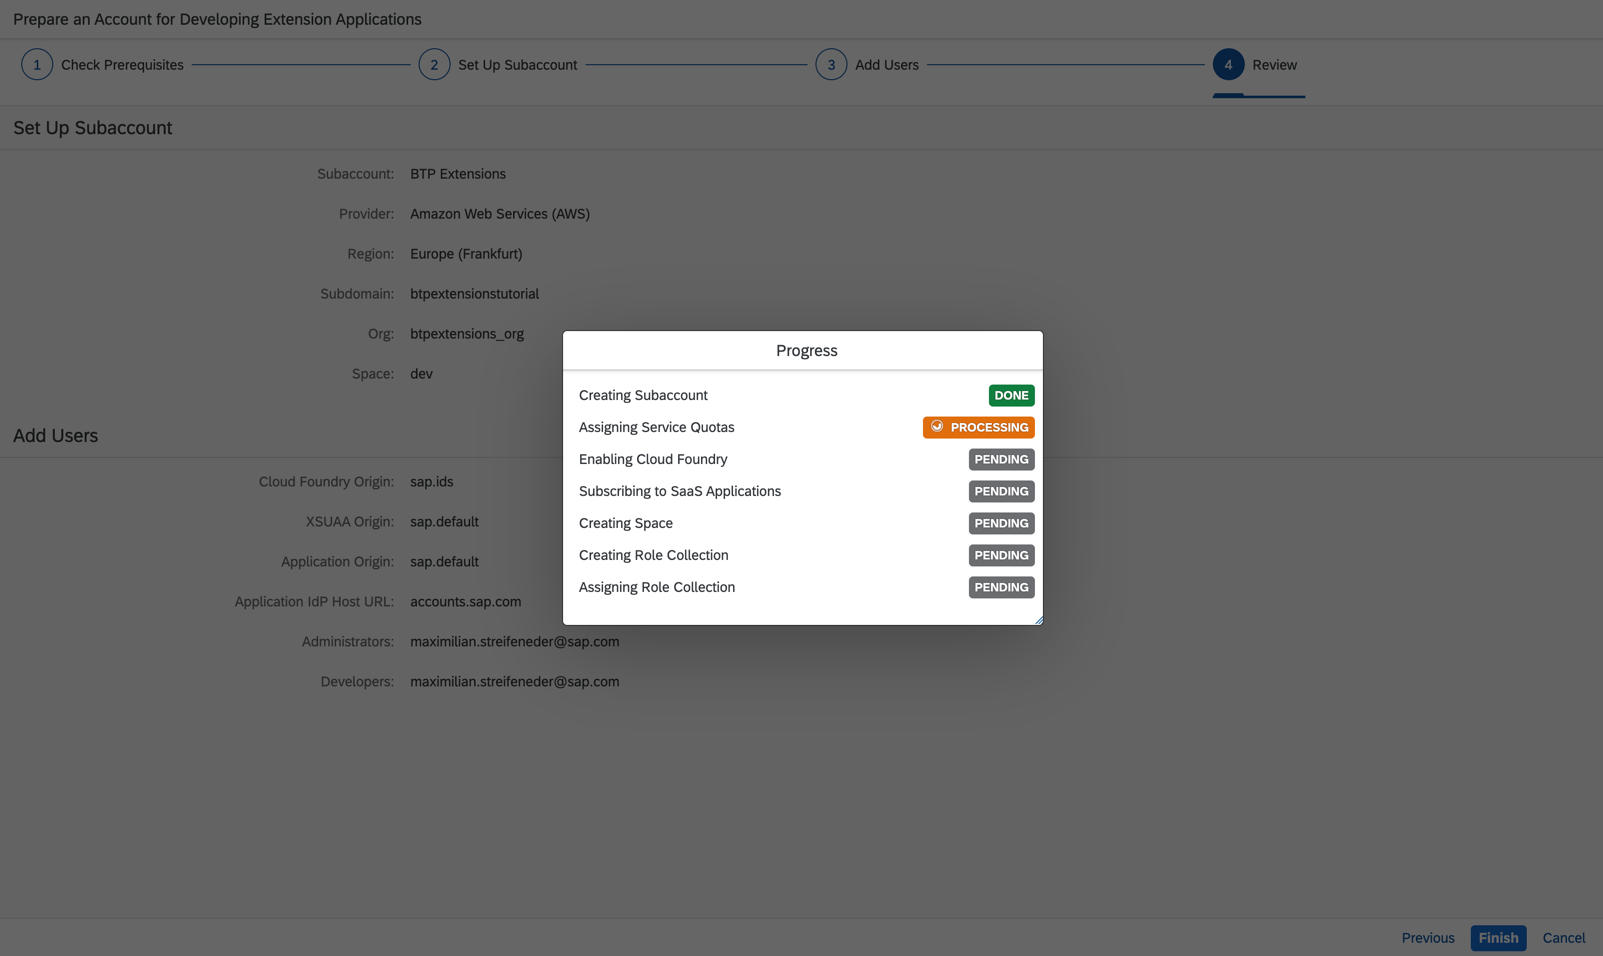Click Creating Space row text

(626, 524)
